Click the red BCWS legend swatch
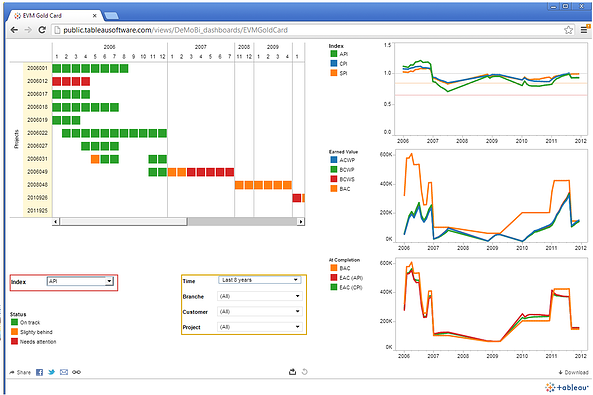Screen dimensions: 593x395 tap(334, 179)
